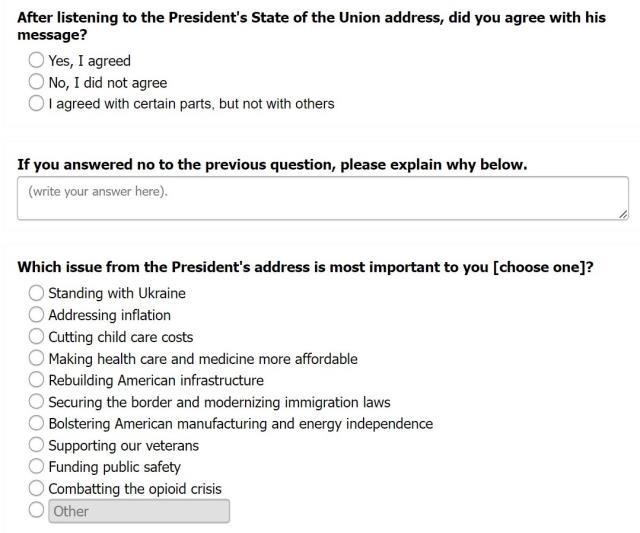Select "Cutting child care costs" option
Screen dimensions: 640x533
37,337
